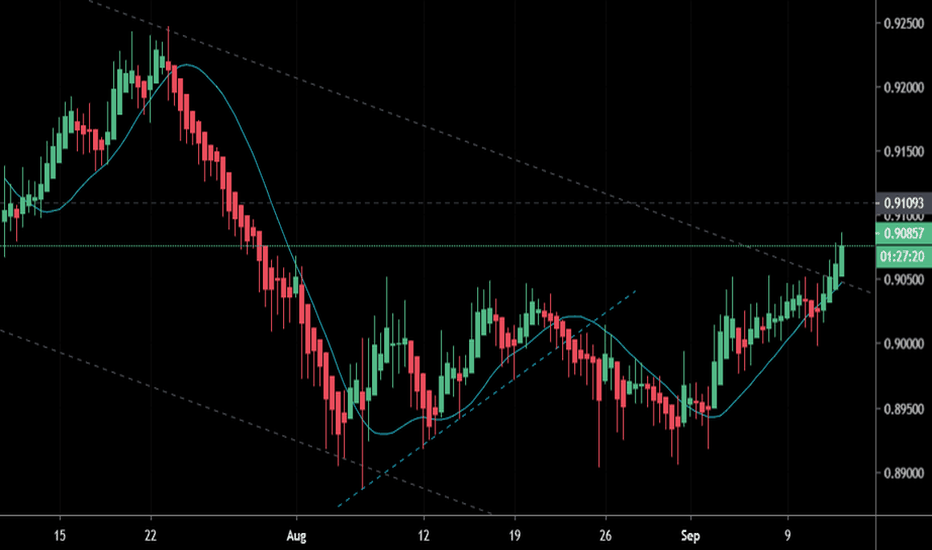Click the Sep label on time axis
This screenshot has width=932, height=550.
pos(690,536)
